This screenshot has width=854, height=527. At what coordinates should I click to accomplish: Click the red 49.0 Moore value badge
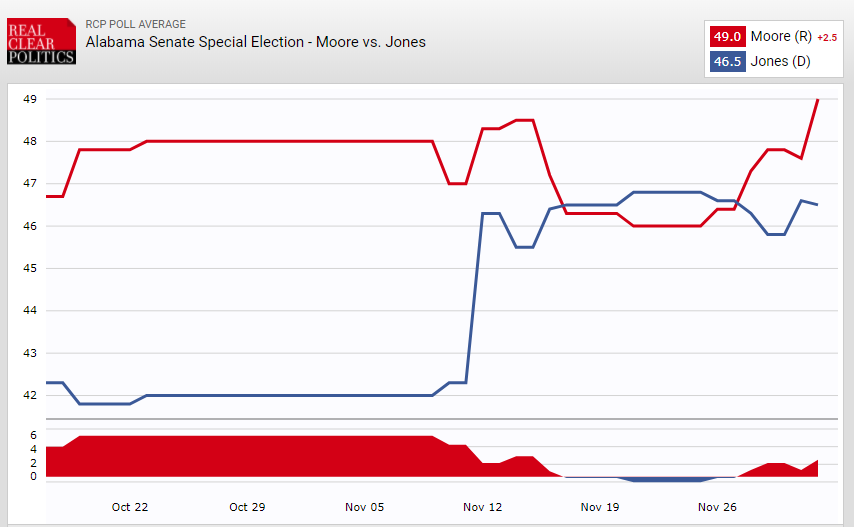point(727,37)
